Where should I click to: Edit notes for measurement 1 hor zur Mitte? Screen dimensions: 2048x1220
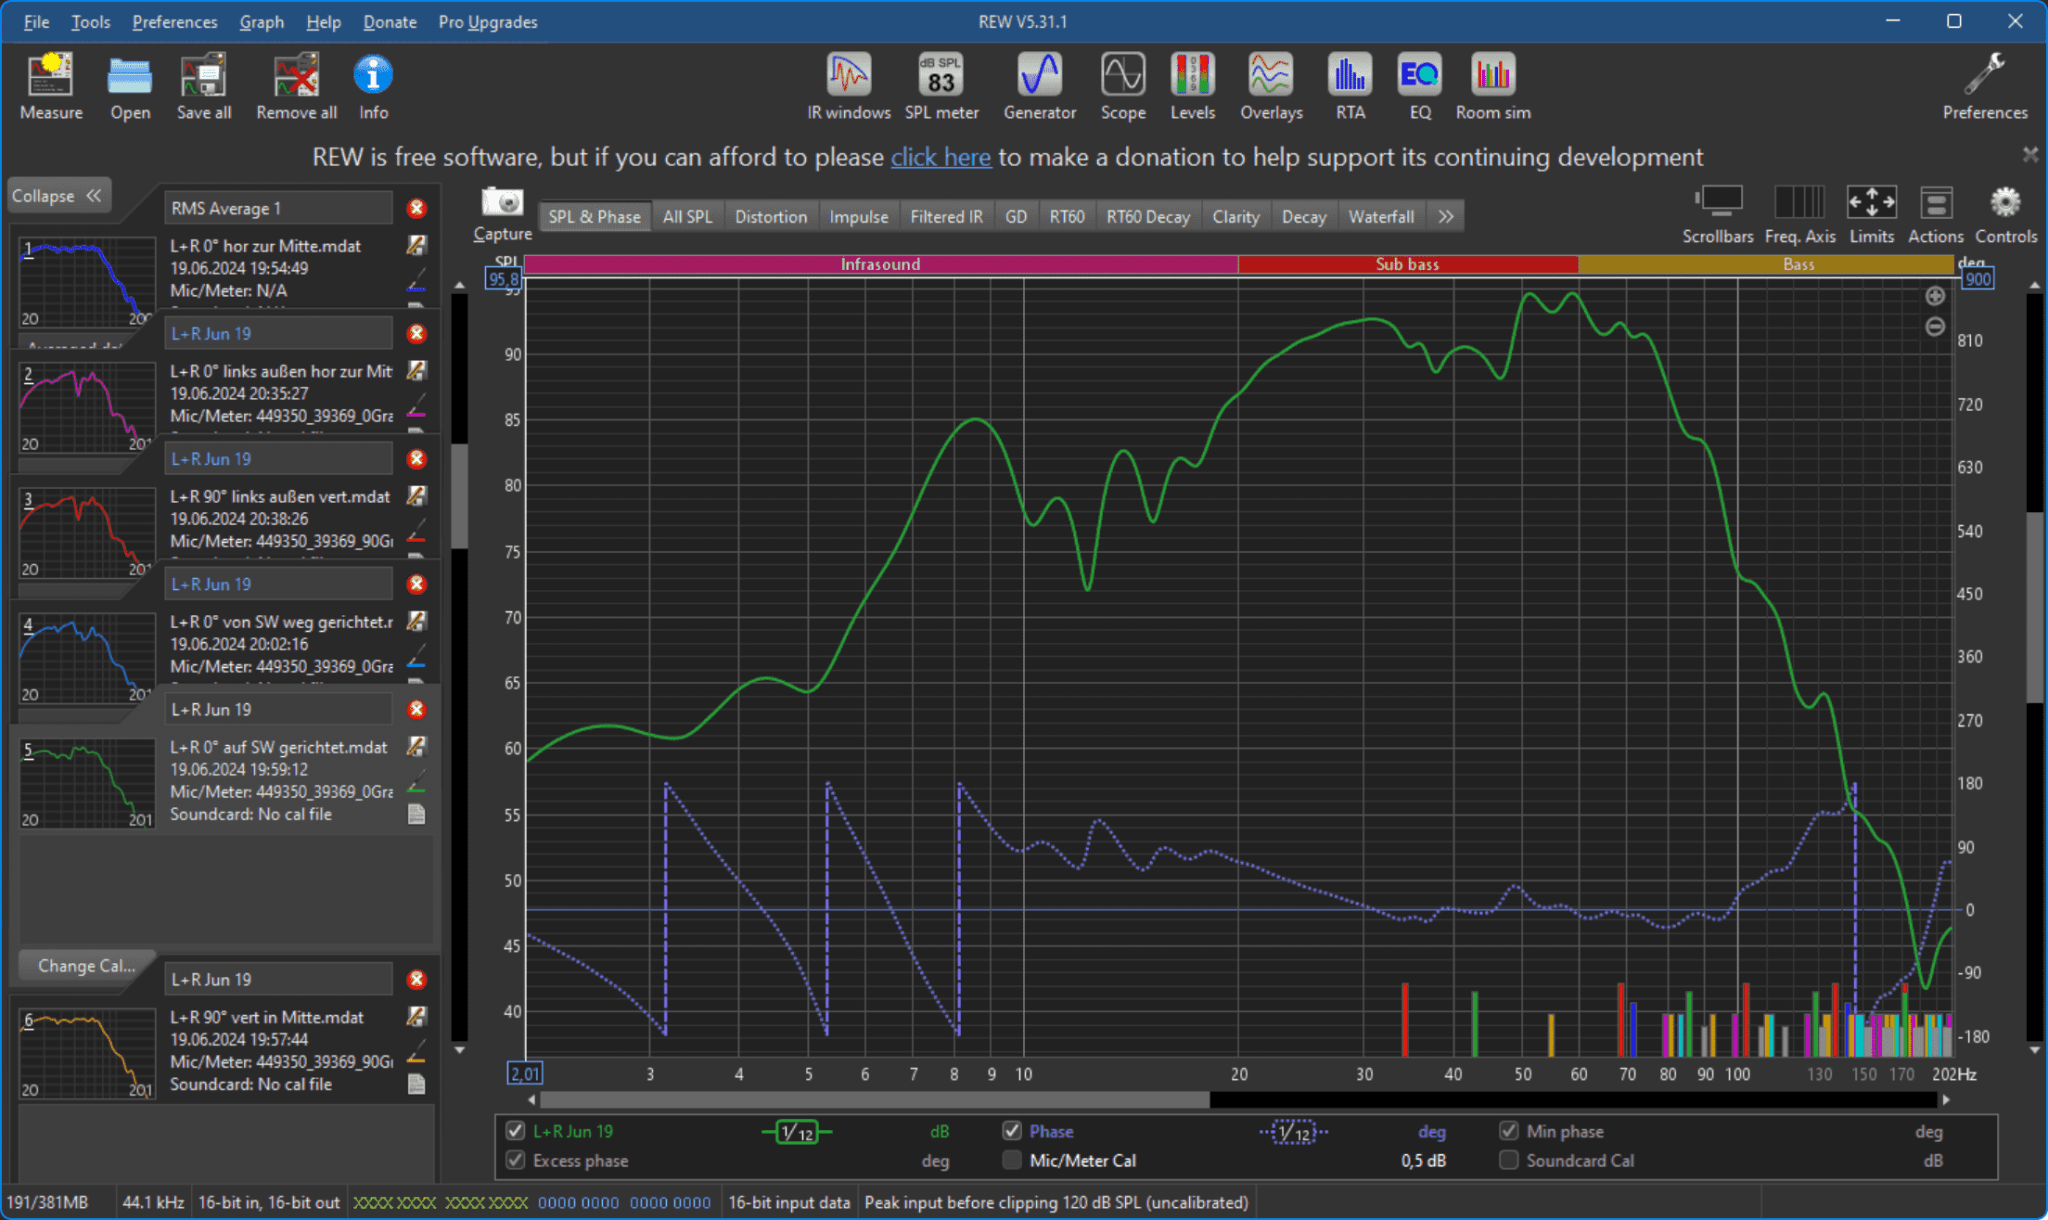(417, 245)
